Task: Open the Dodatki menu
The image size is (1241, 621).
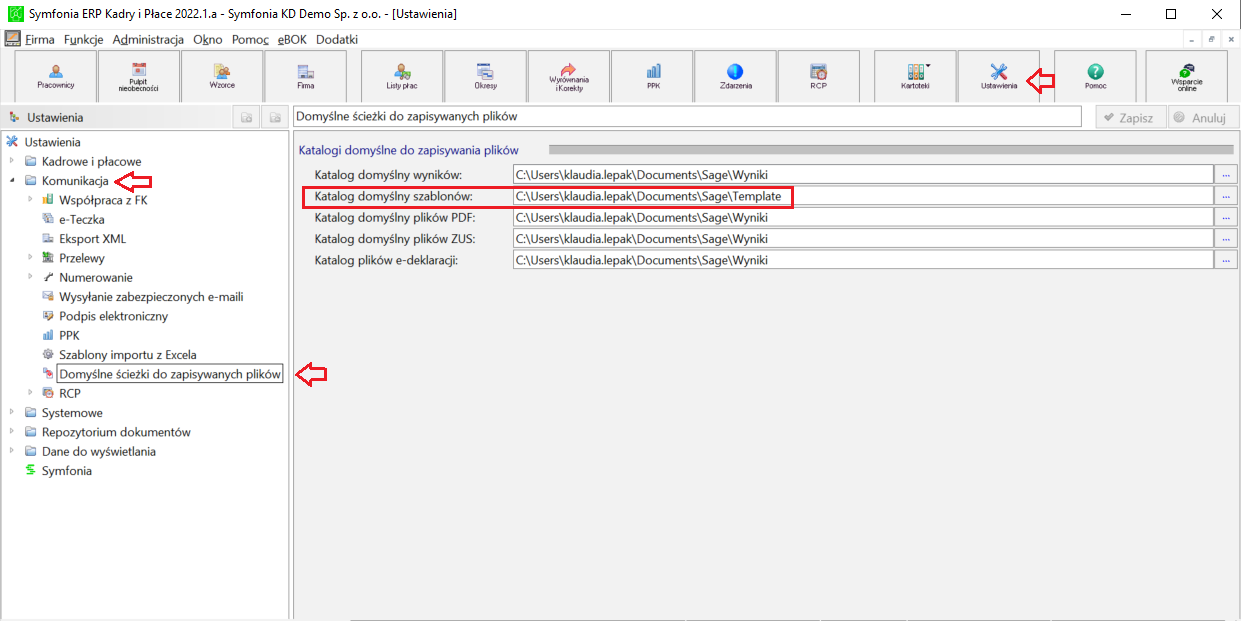Action: pos(337,39)
